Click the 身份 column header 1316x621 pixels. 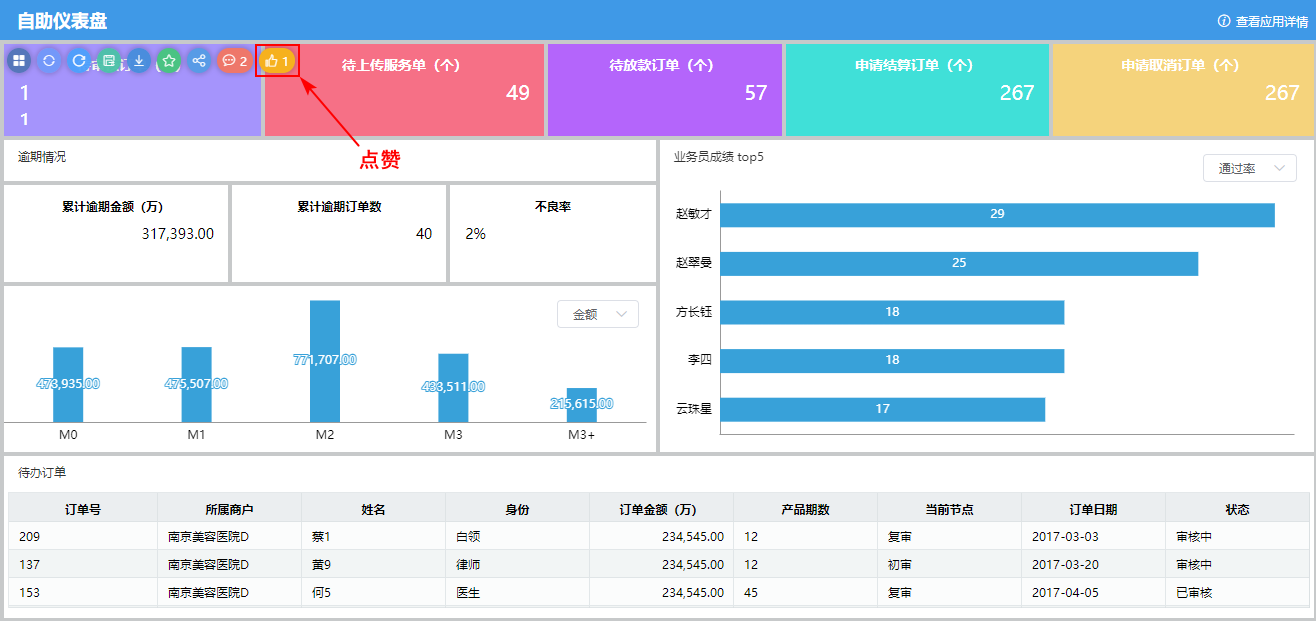tap(517, 508)
